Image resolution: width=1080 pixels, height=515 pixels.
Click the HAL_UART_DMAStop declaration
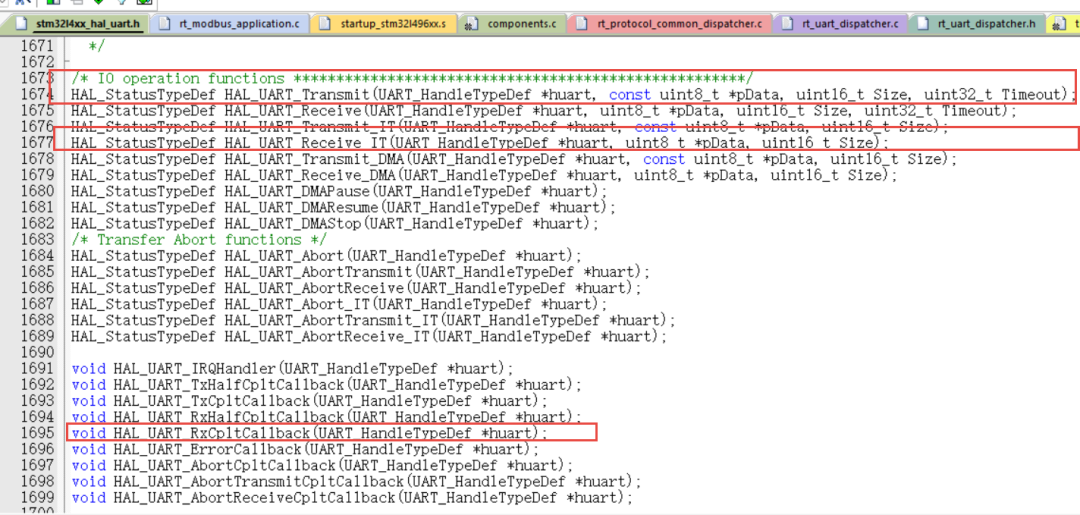click(335, 224)
